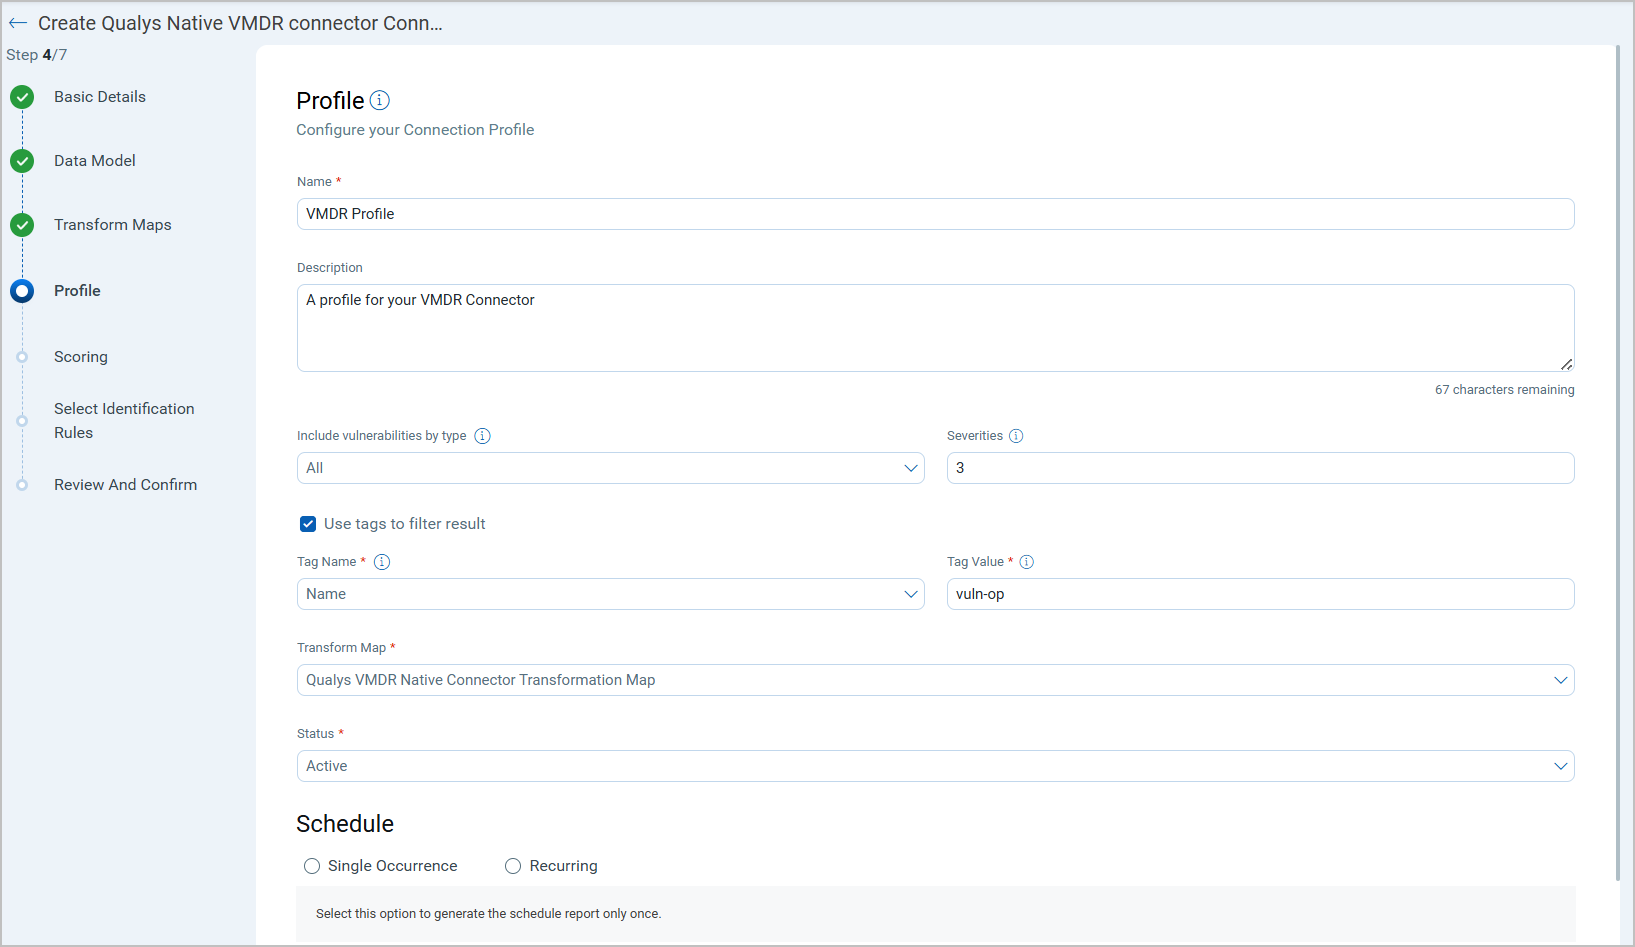This screenshot has height=947, width=1635.
Task: Go to the Basic Details step
Action: [100, 97]
